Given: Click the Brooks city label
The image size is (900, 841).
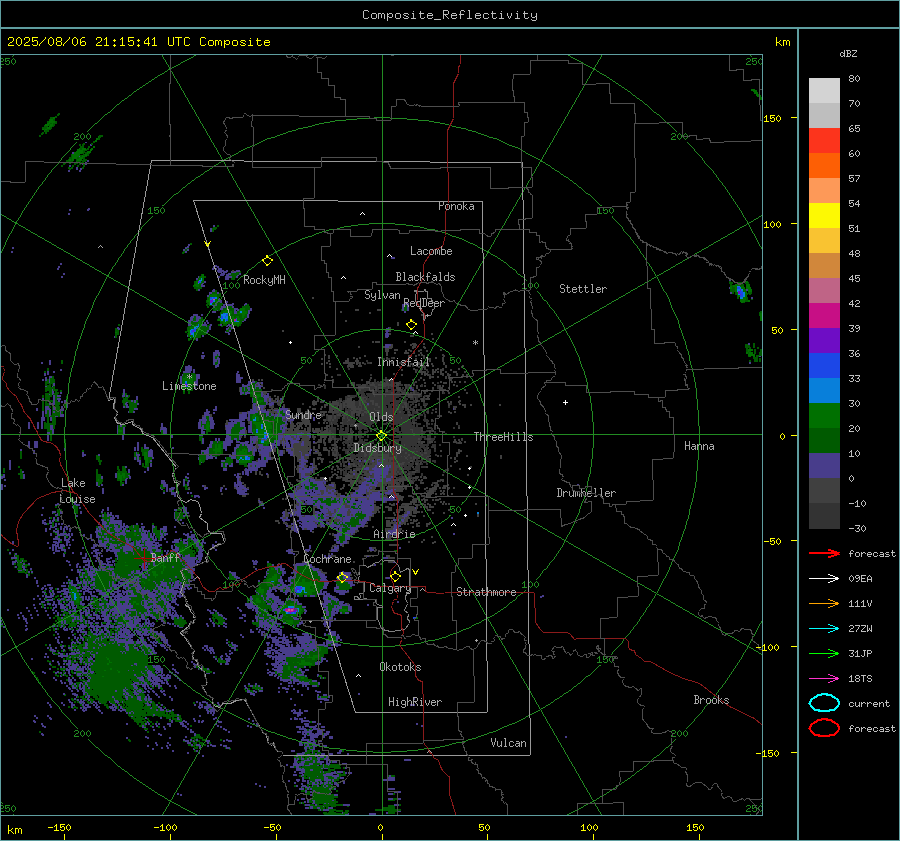Looking at the screenshot, I should pyautogui.click(x=711, y=700).
